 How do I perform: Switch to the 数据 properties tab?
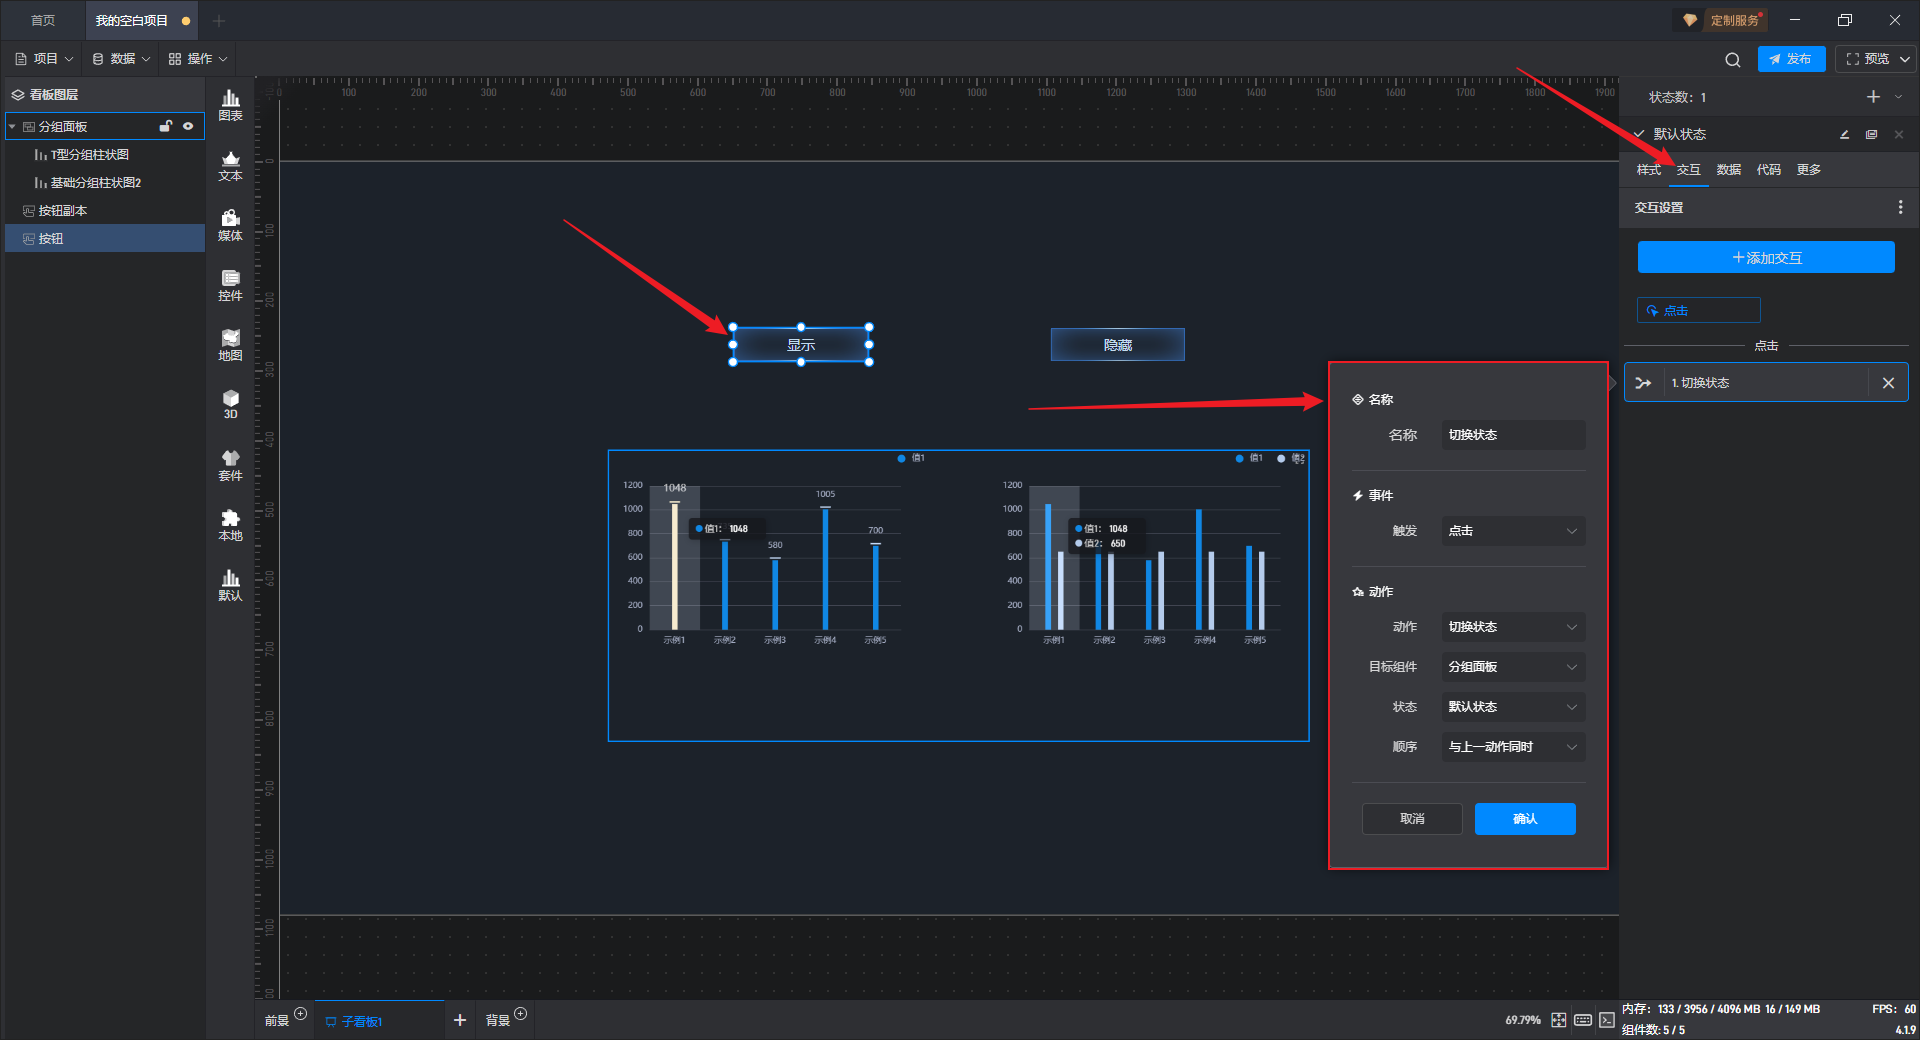point(1728,170)
